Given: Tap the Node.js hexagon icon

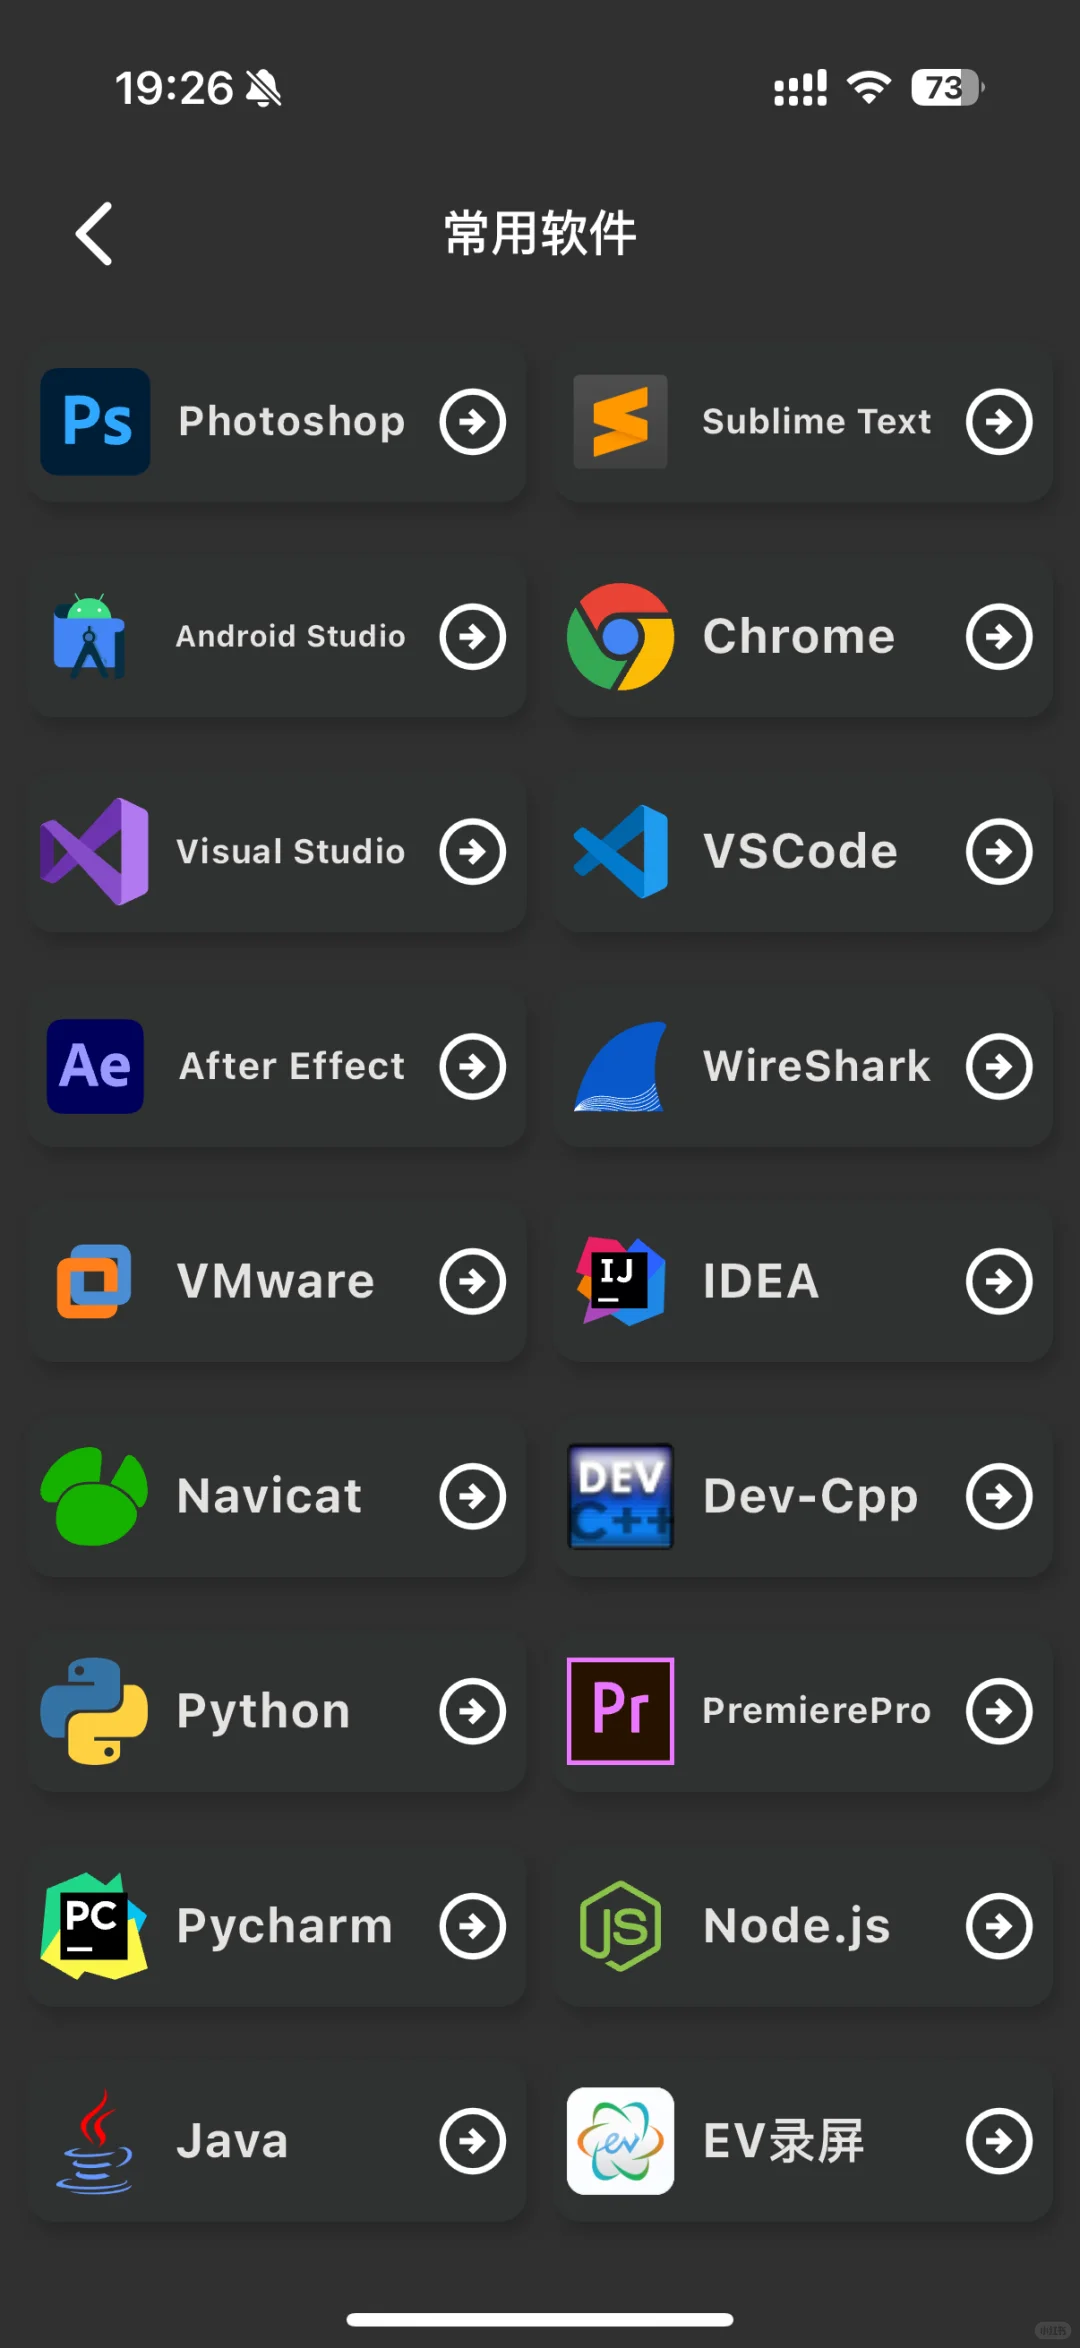Looking at the screenshot, I should [620, 1926].
